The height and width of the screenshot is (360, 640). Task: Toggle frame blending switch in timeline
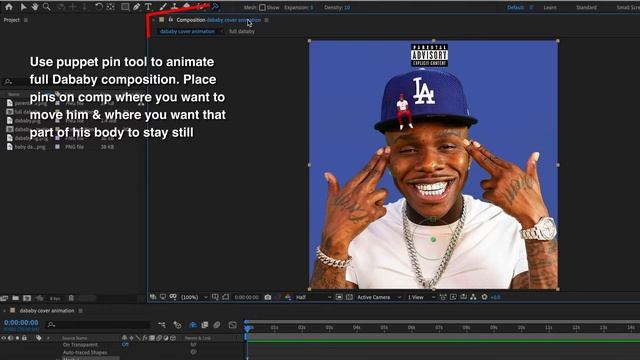[x=204, y=325]
